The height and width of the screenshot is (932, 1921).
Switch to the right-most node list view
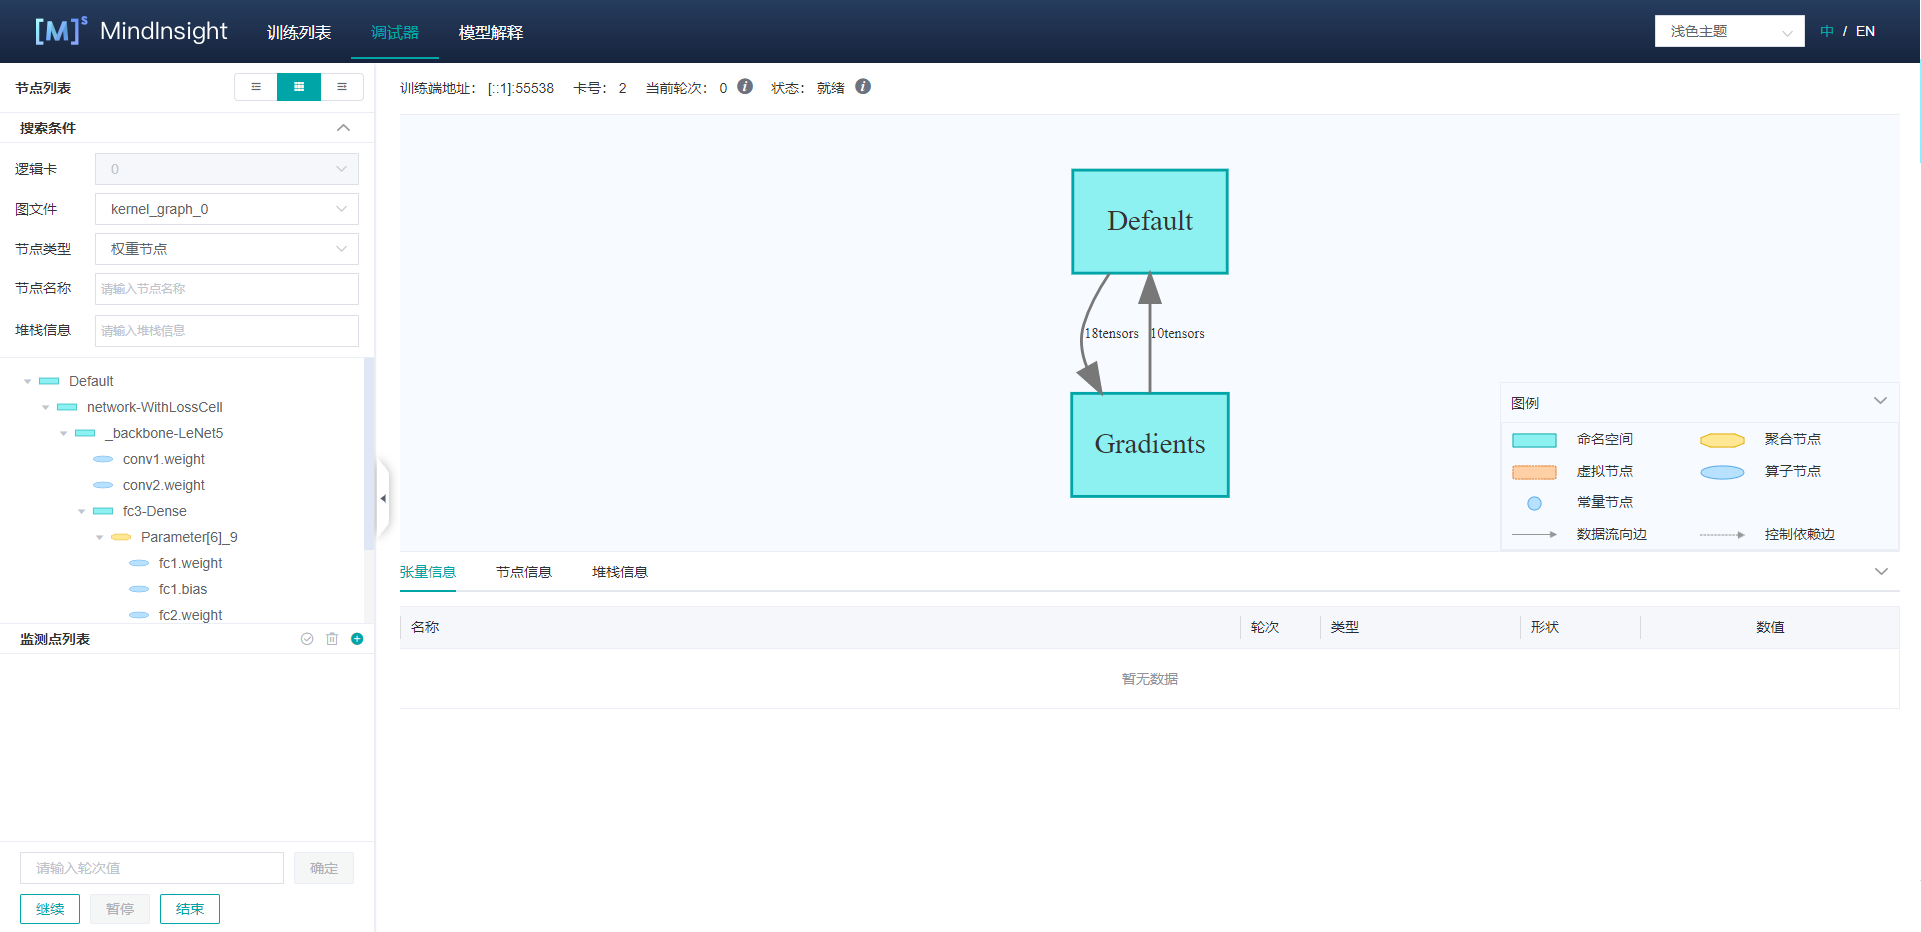click(342, 87)
